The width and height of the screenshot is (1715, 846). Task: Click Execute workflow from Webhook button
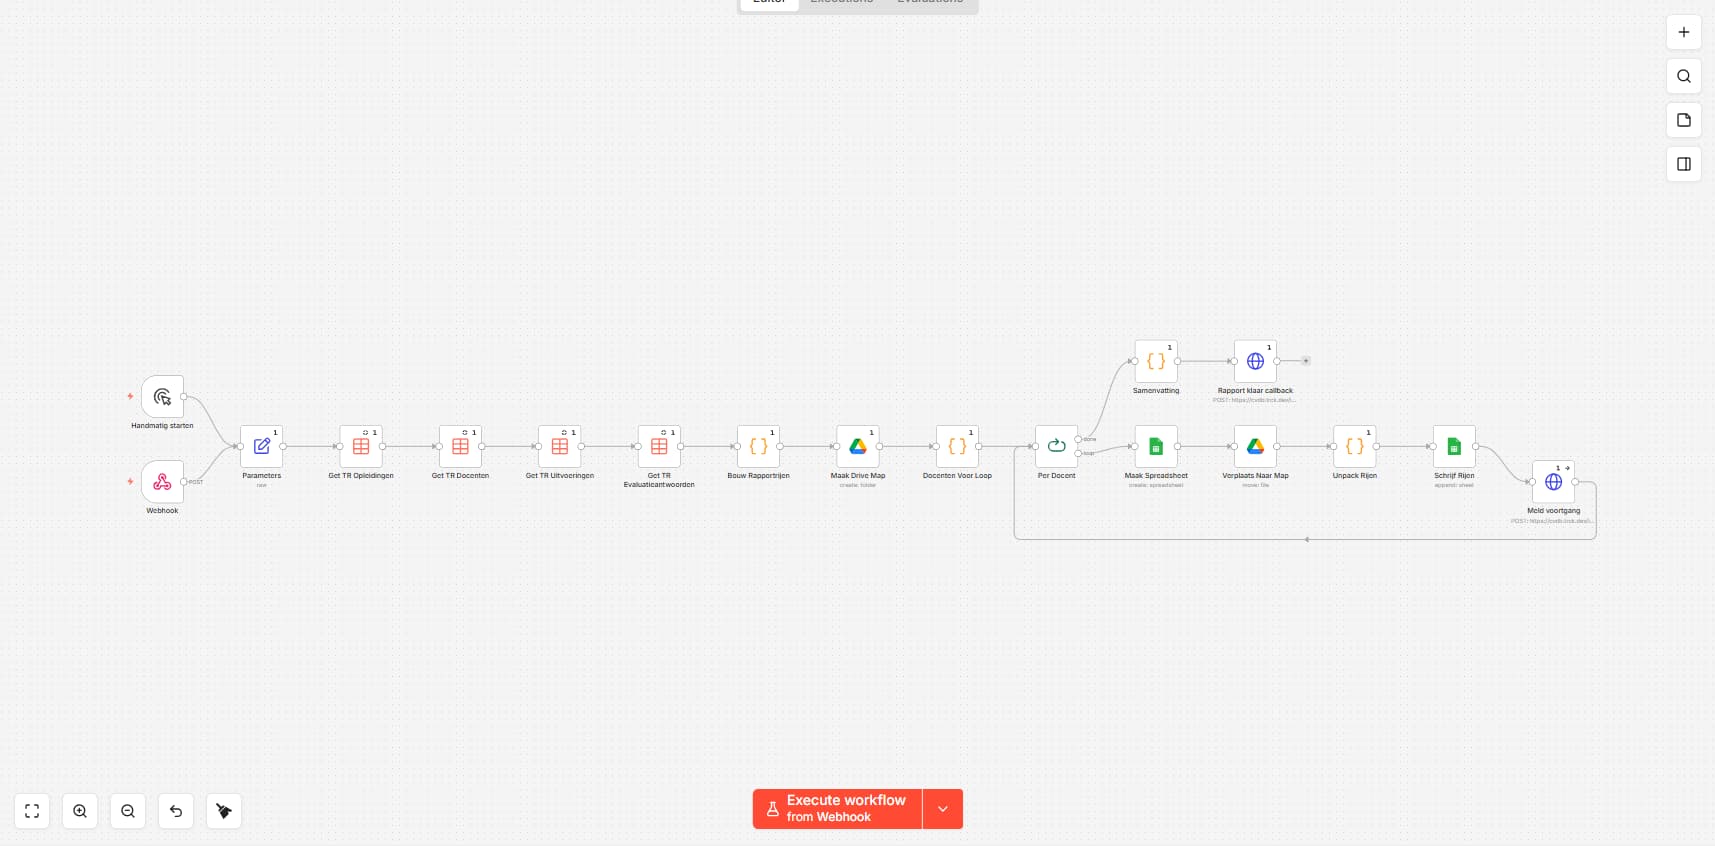point(837,809)
